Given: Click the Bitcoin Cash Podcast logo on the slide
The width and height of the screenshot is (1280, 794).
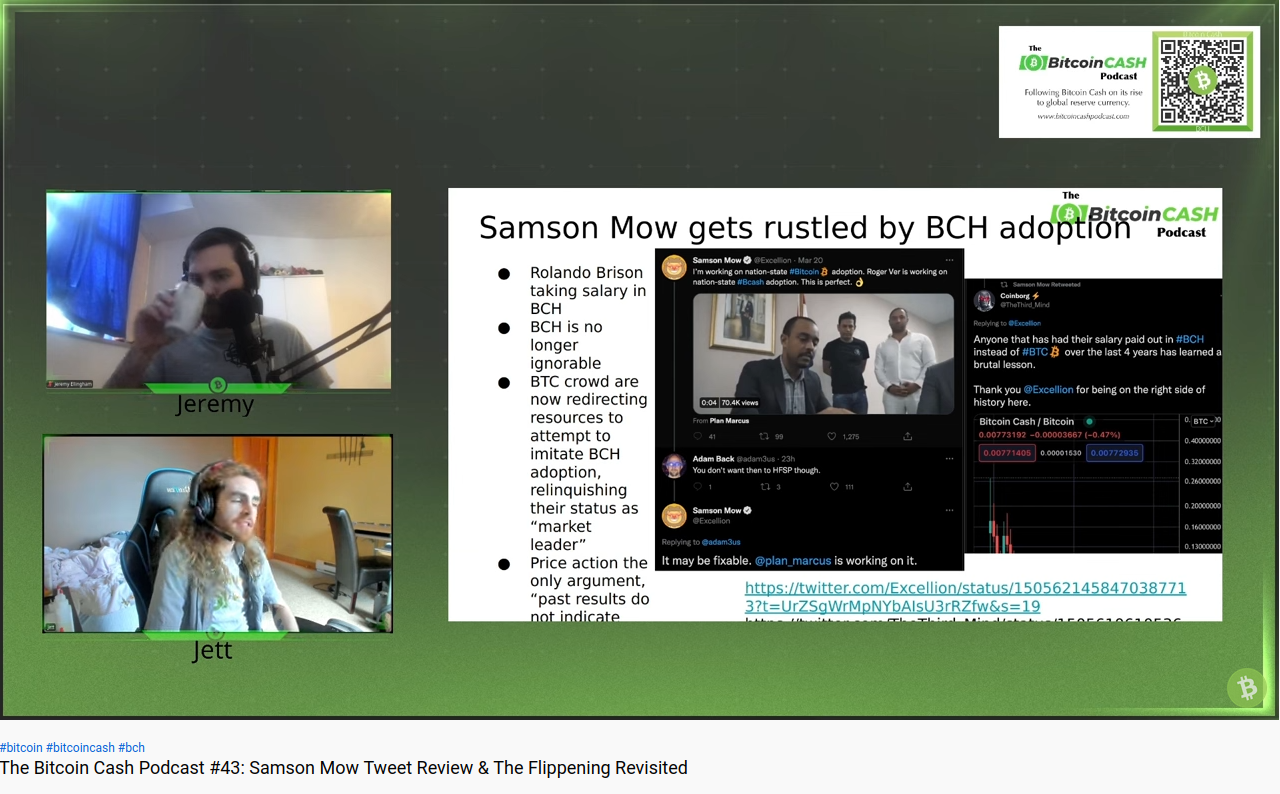Looking at the screenshot, I should [1135, 214].
